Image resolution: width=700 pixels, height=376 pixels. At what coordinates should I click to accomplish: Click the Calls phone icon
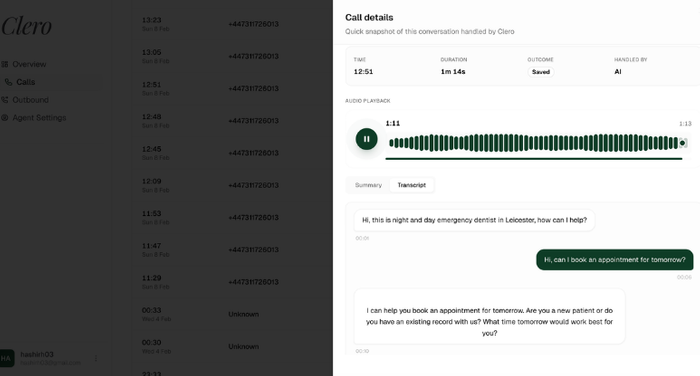coord(8,82)
